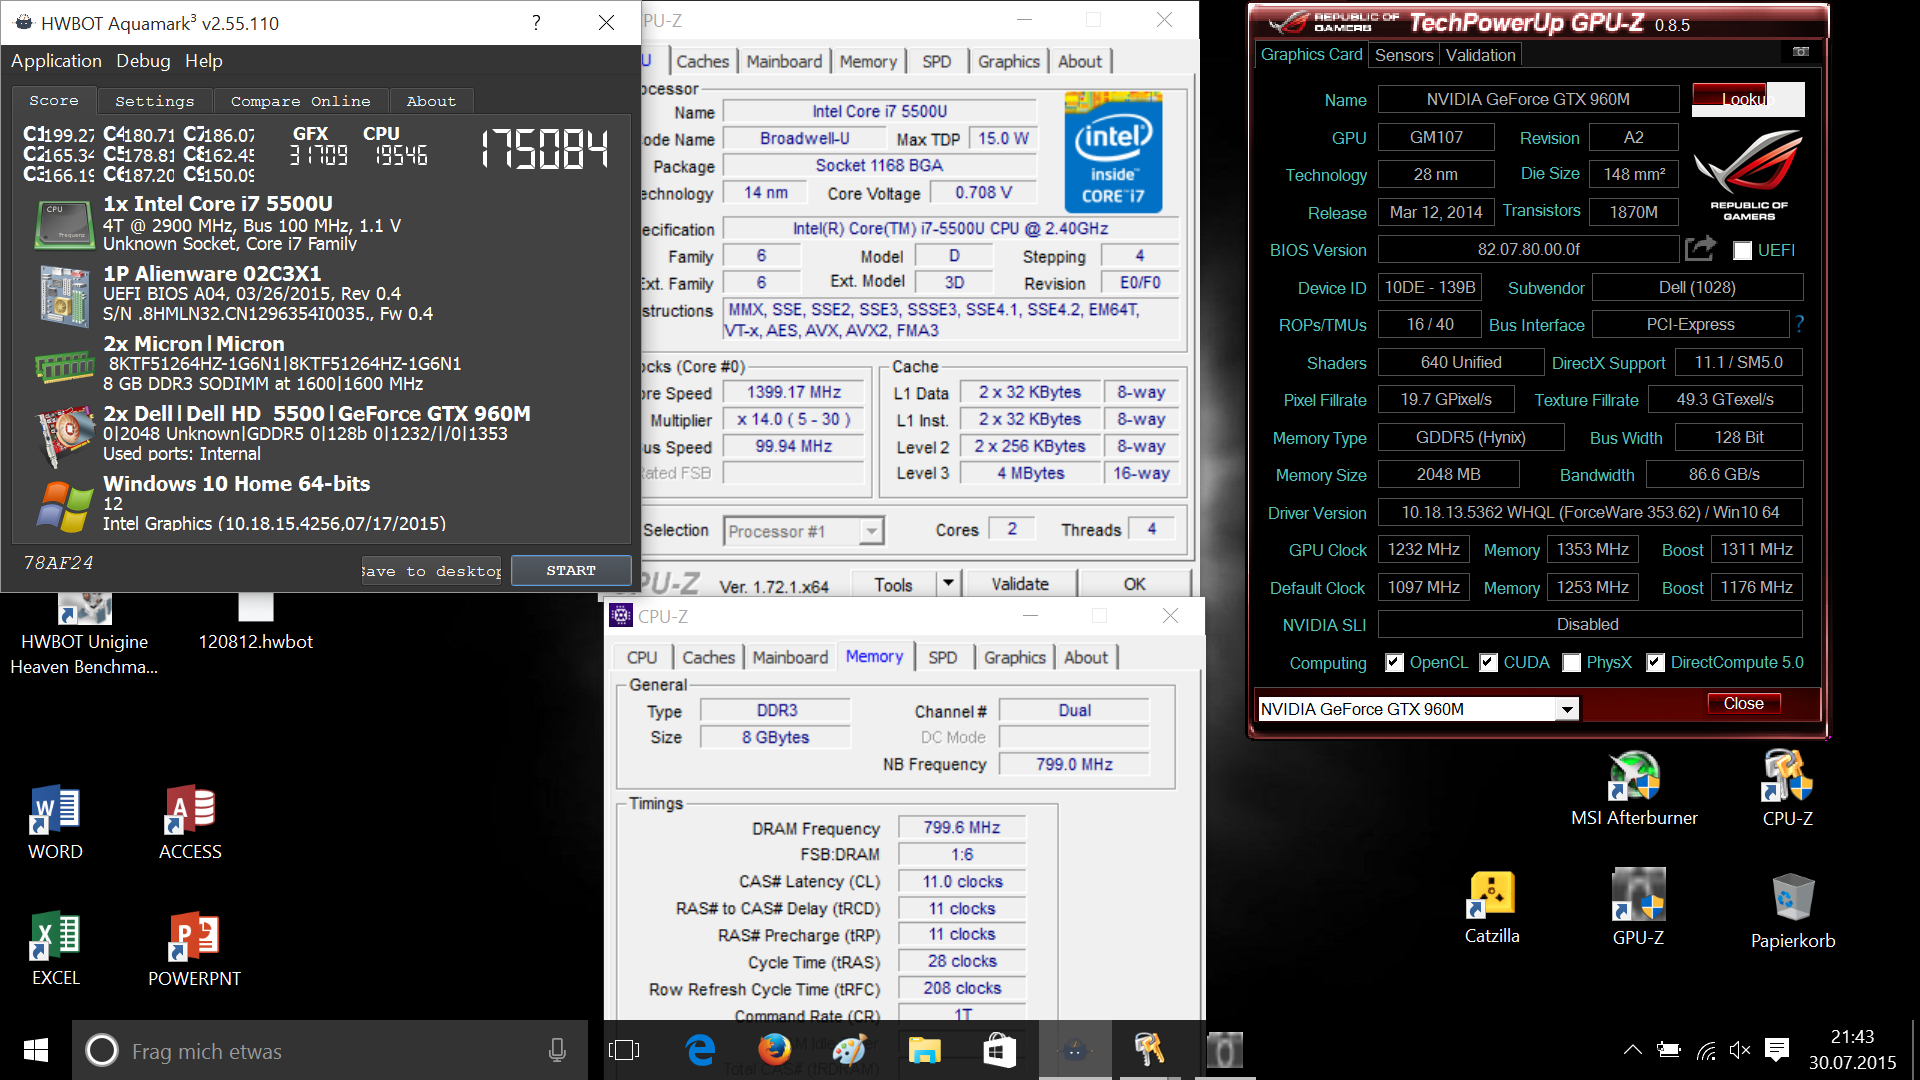Image resolution: width=1920 pixels, height=1080 pixels.
Task: Click the GPU-Z screenshot camera icon
Action: tap(1801, 52)
